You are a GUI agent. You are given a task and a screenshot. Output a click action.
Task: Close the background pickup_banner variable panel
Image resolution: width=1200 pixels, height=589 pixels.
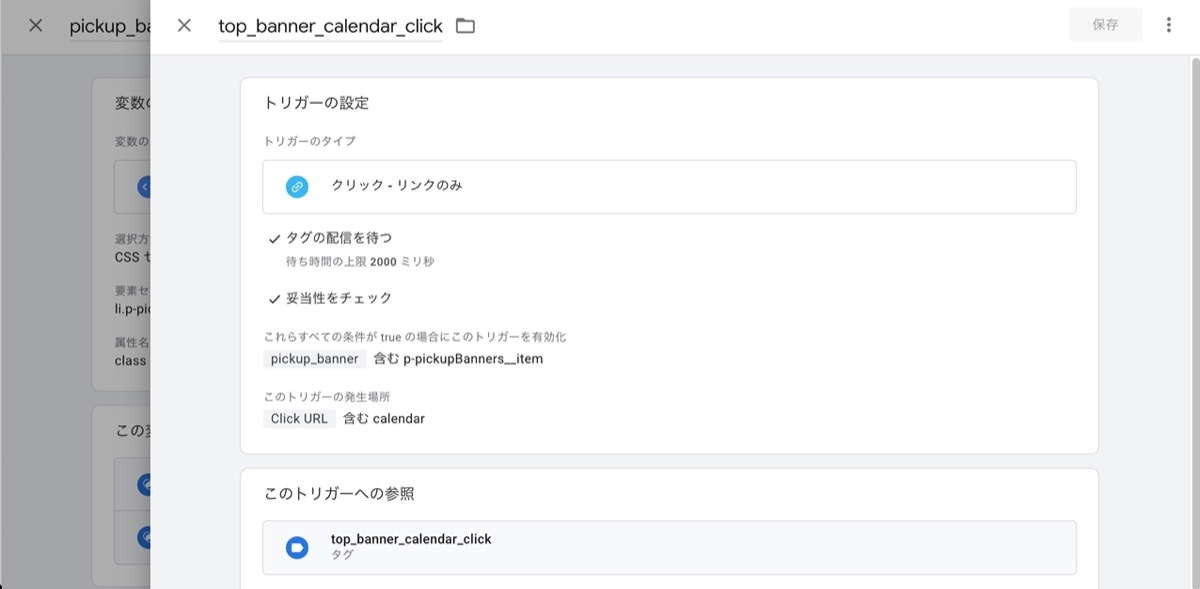[x=36, y=26]
